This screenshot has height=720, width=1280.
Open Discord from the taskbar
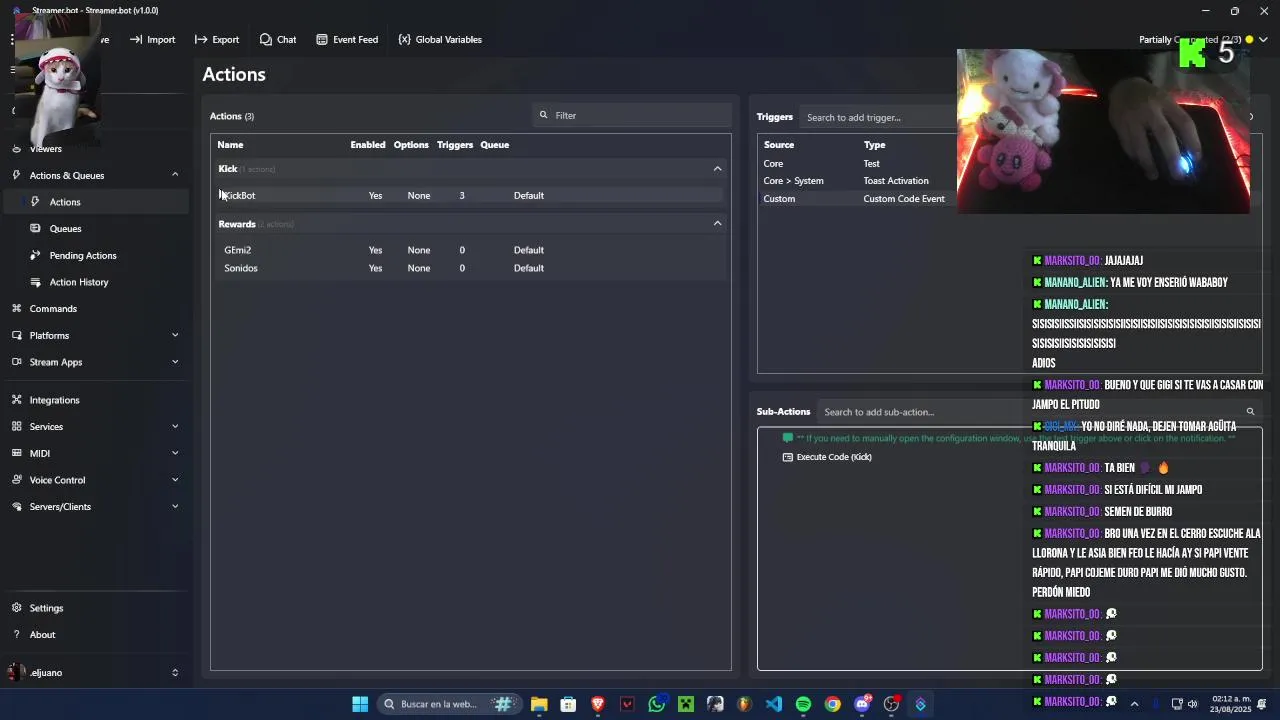pyautogui.click(x=862, y=704)
